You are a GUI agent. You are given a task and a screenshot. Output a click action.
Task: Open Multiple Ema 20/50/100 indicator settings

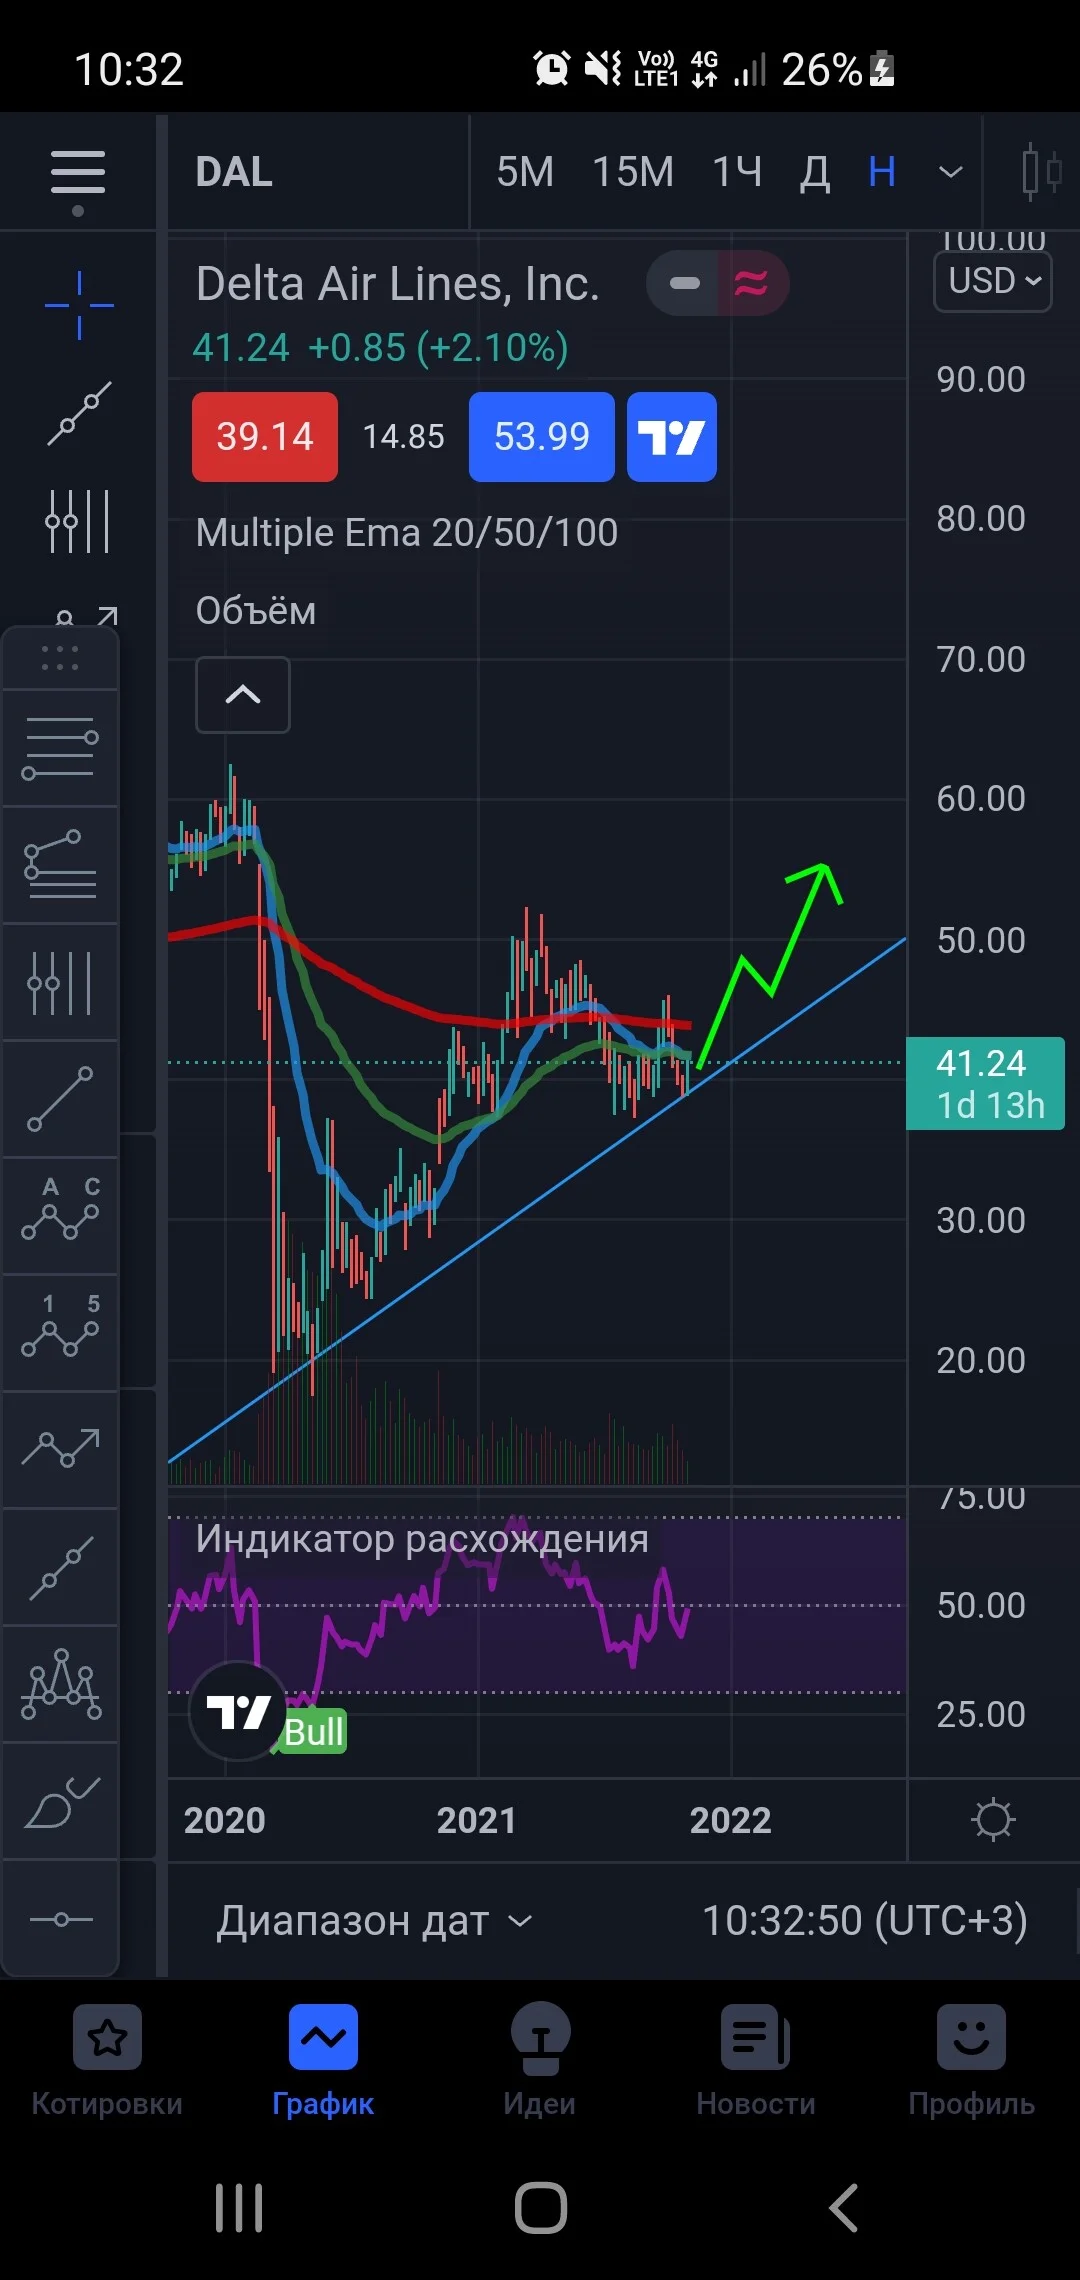click(x=407, y=532)
